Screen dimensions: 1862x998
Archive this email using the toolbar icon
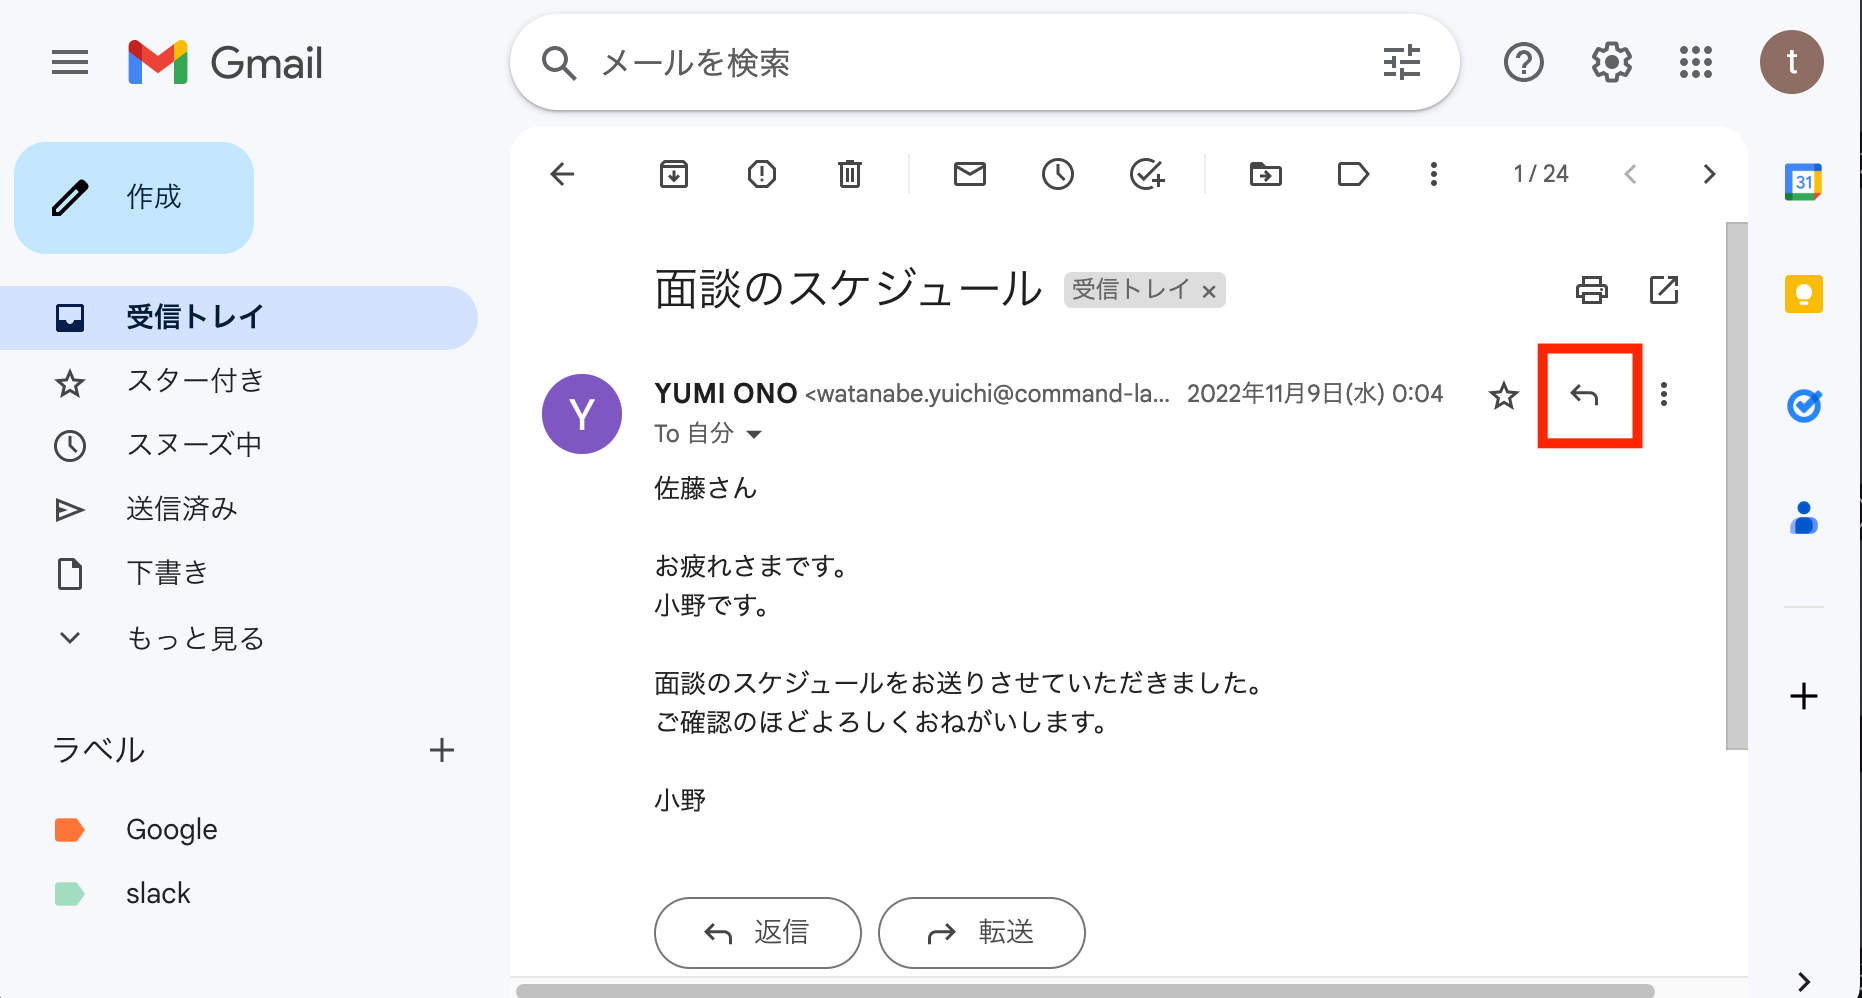click(x=674, y=174)
